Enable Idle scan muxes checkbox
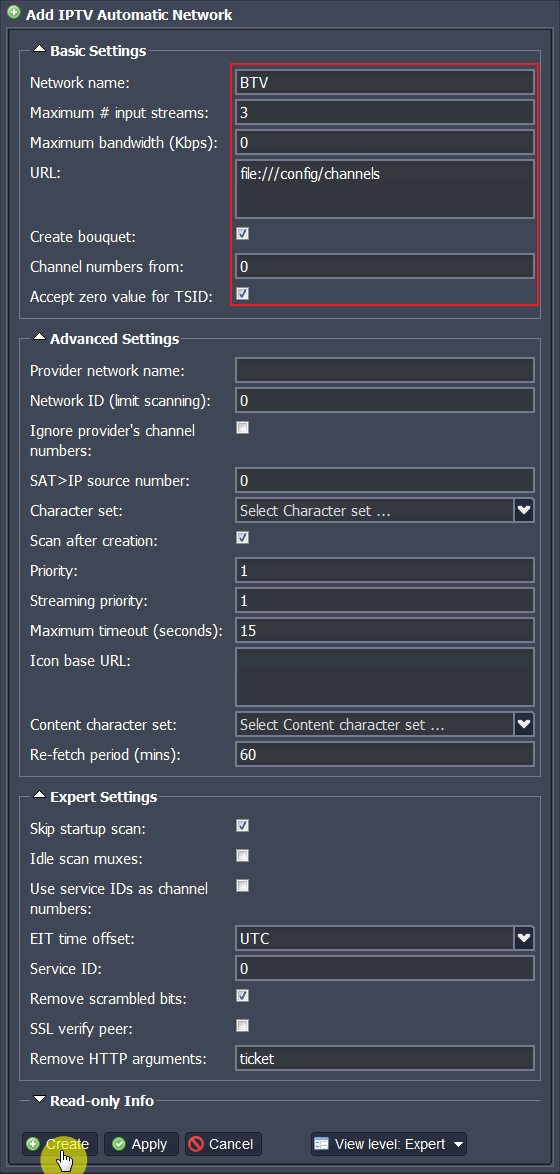This screenshot has width=560, height=1174. coord(243,856)
